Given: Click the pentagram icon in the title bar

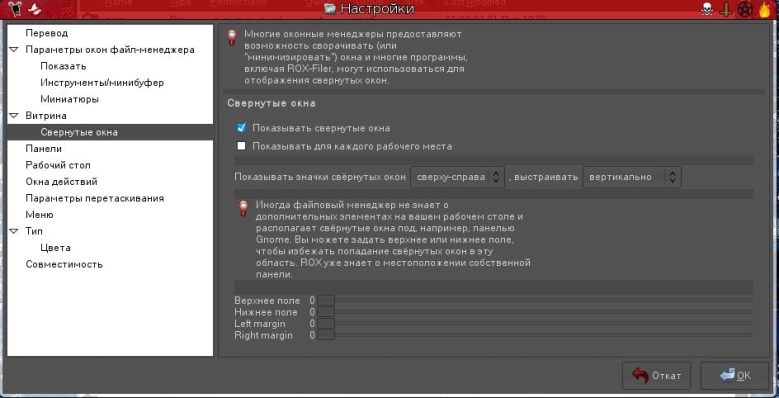Looking at the screenshot, I should coord(745,9).
